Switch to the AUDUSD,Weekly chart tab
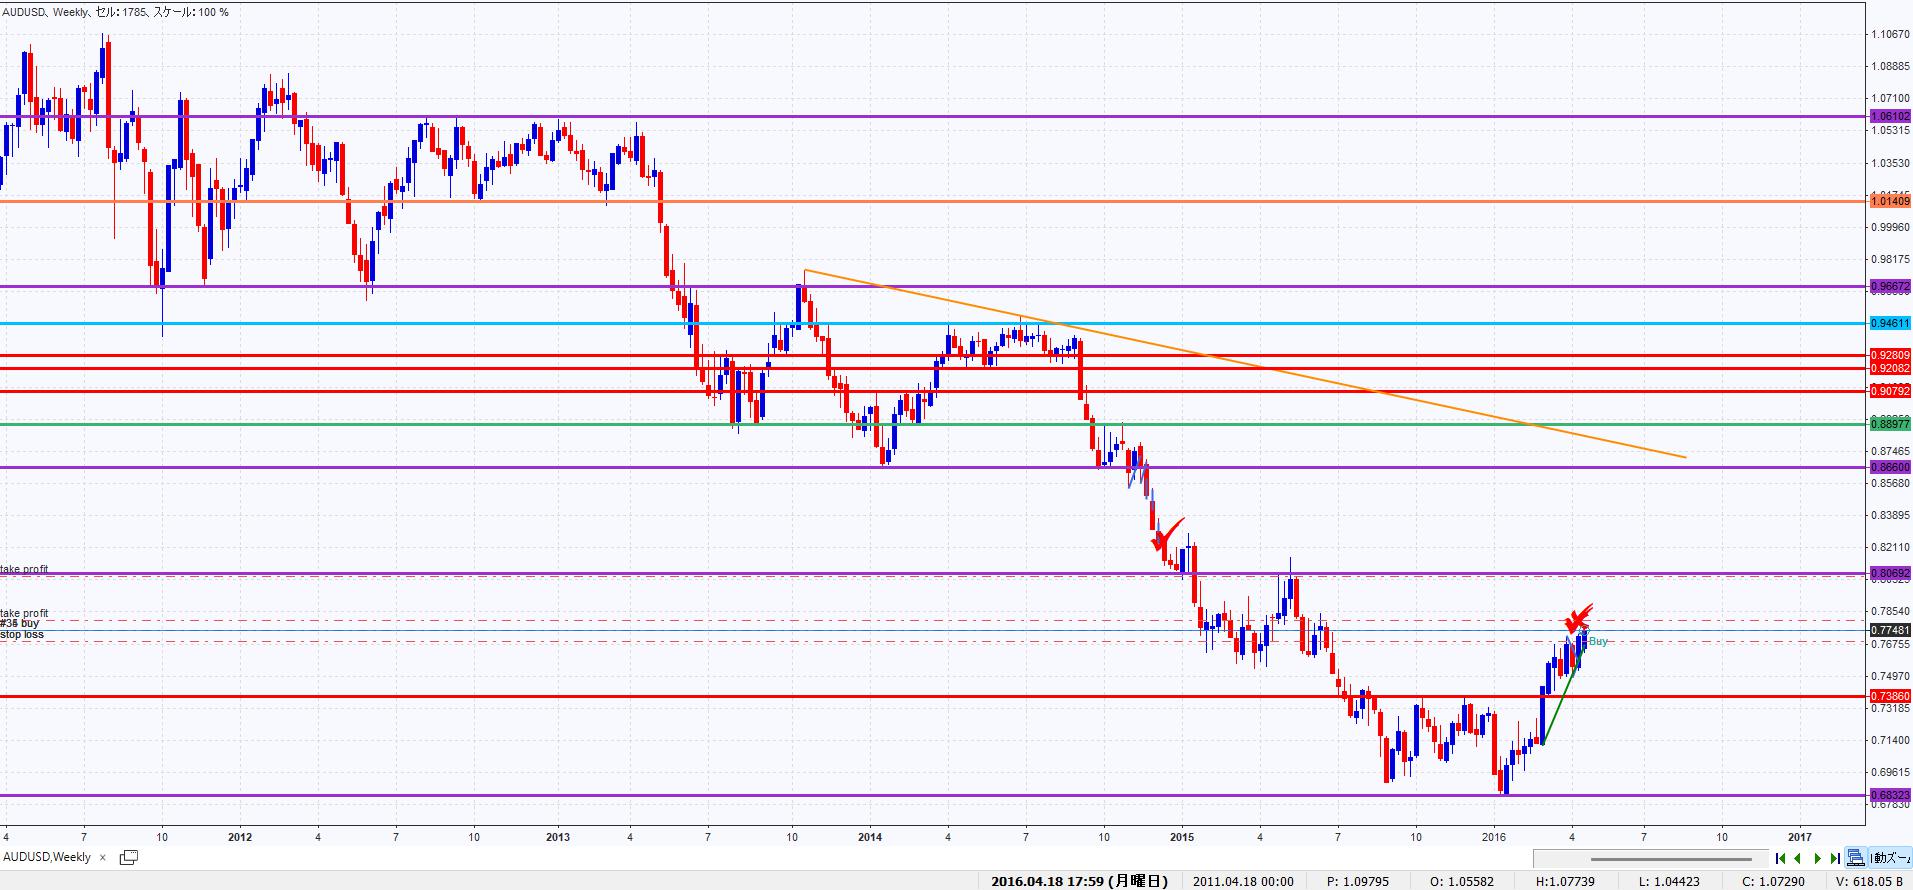 (x=48, y=857)
